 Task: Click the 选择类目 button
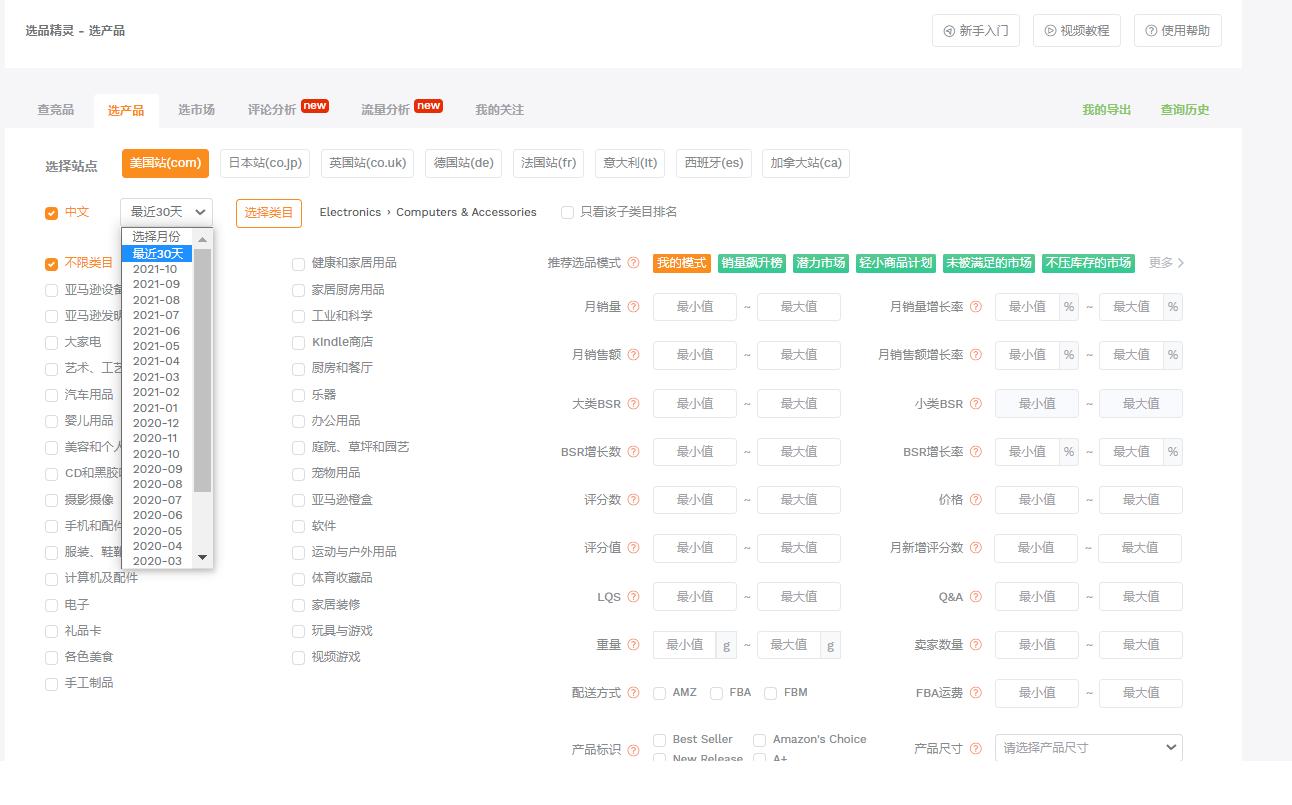(x=266, y=212)
